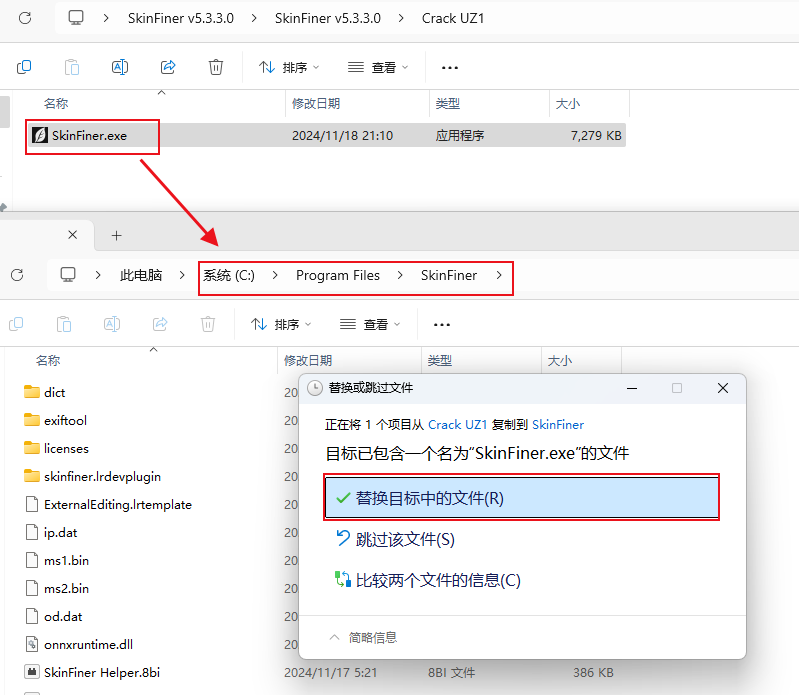Click 修改日期 column header in upper window

(316, 103)
